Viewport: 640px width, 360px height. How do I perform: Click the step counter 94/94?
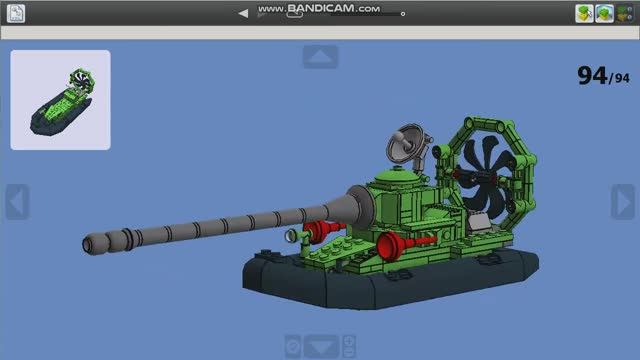(x=604, y=76)
